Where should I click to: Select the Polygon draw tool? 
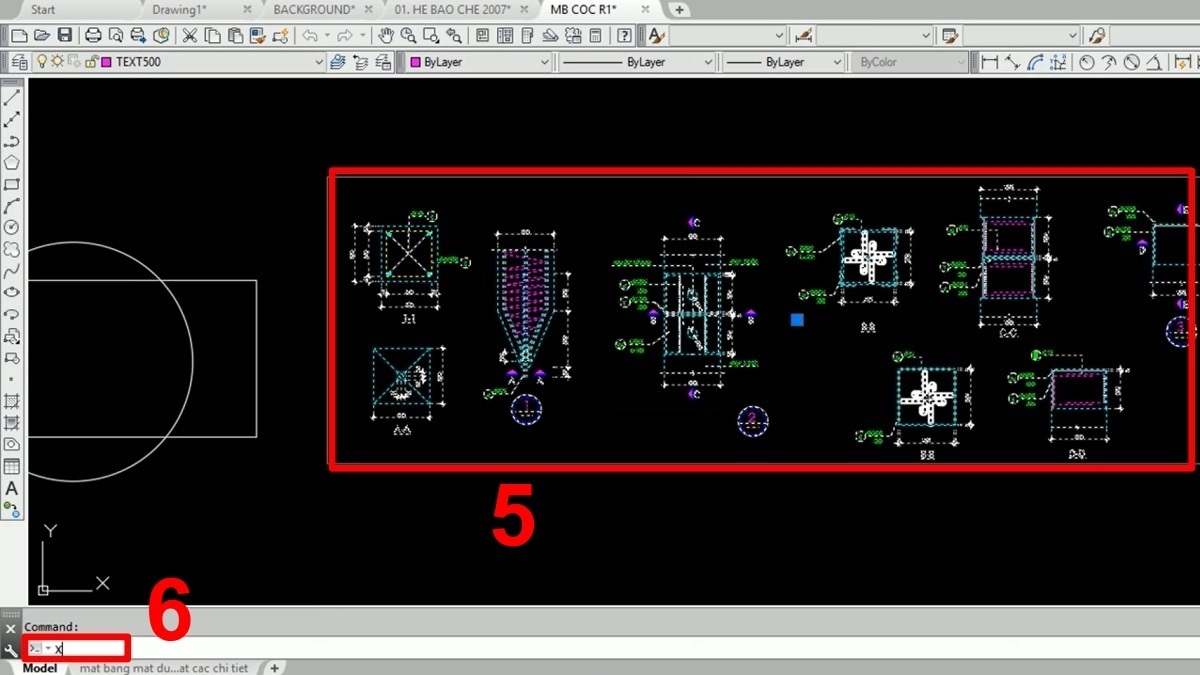12,163
